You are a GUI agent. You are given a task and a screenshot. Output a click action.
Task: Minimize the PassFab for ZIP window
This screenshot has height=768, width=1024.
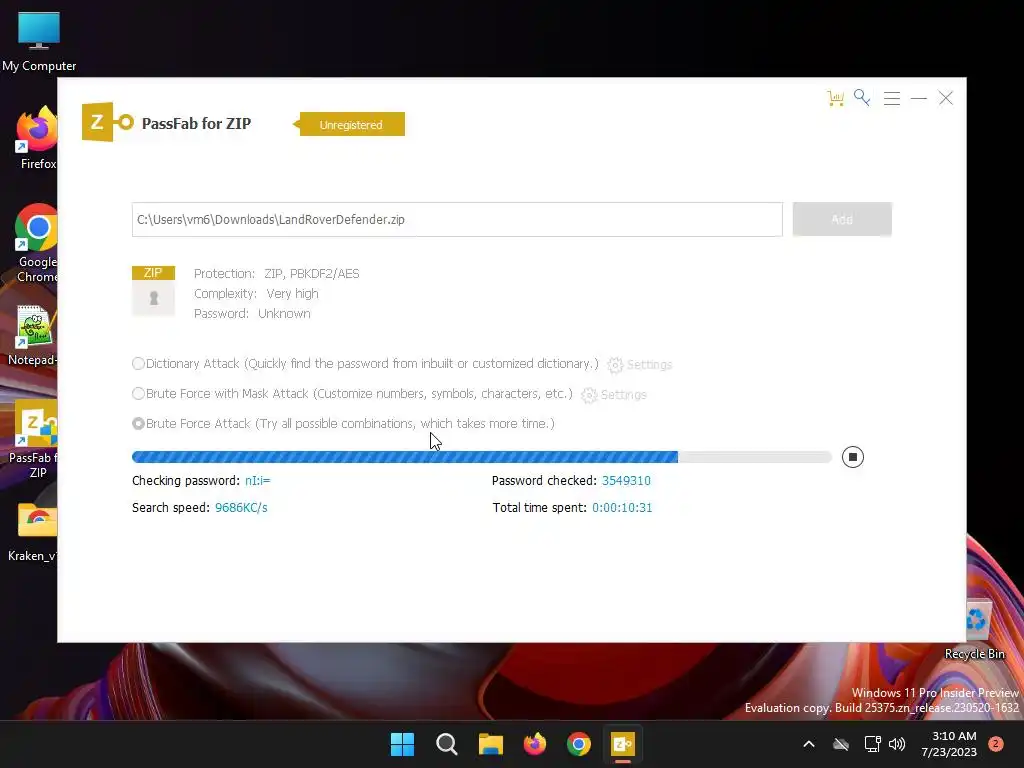pos(919,99)
